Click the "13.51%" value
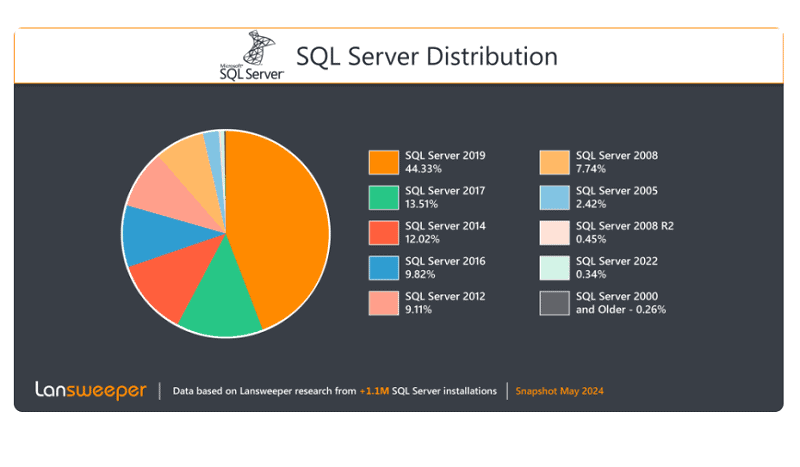Screen dimensions: 800x467 click(421, 204)
